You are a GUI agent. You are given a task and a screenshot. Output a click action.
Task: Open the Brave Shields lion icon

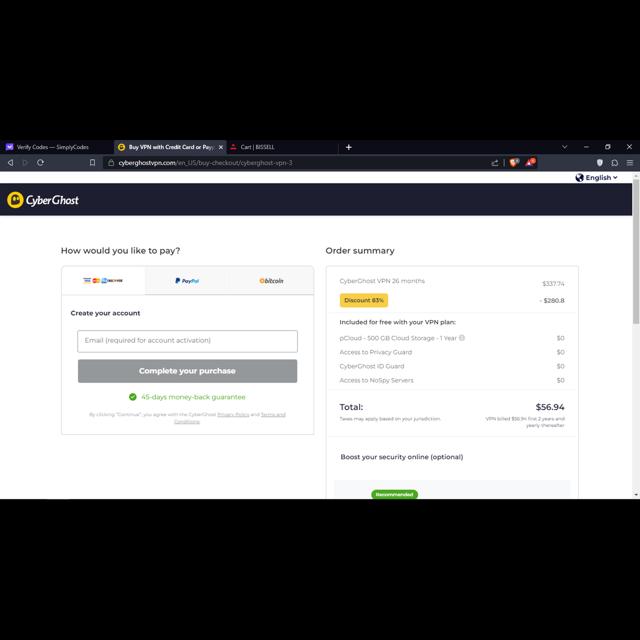pyautogui.click(x=514, y=162)
